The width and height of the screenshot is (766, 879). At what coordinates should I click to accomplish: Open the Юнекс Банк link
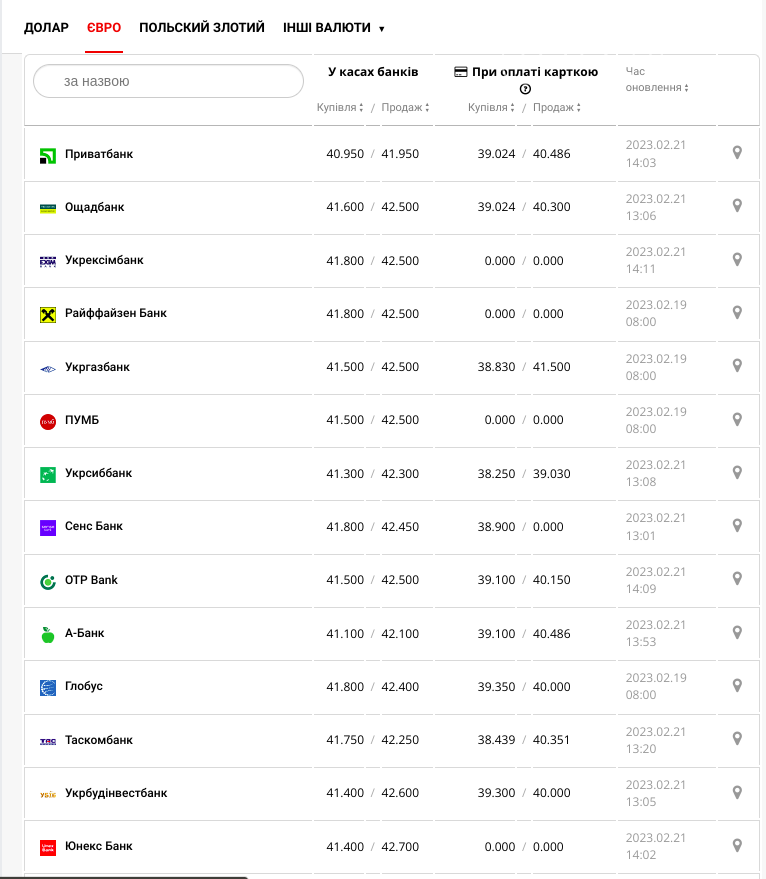99,846
